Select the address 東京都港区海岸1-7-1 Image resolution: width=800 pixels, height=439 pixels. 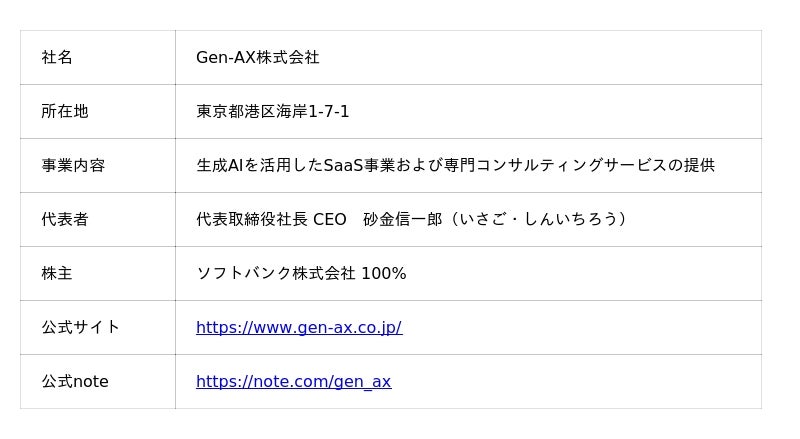(x=272, y=112)
